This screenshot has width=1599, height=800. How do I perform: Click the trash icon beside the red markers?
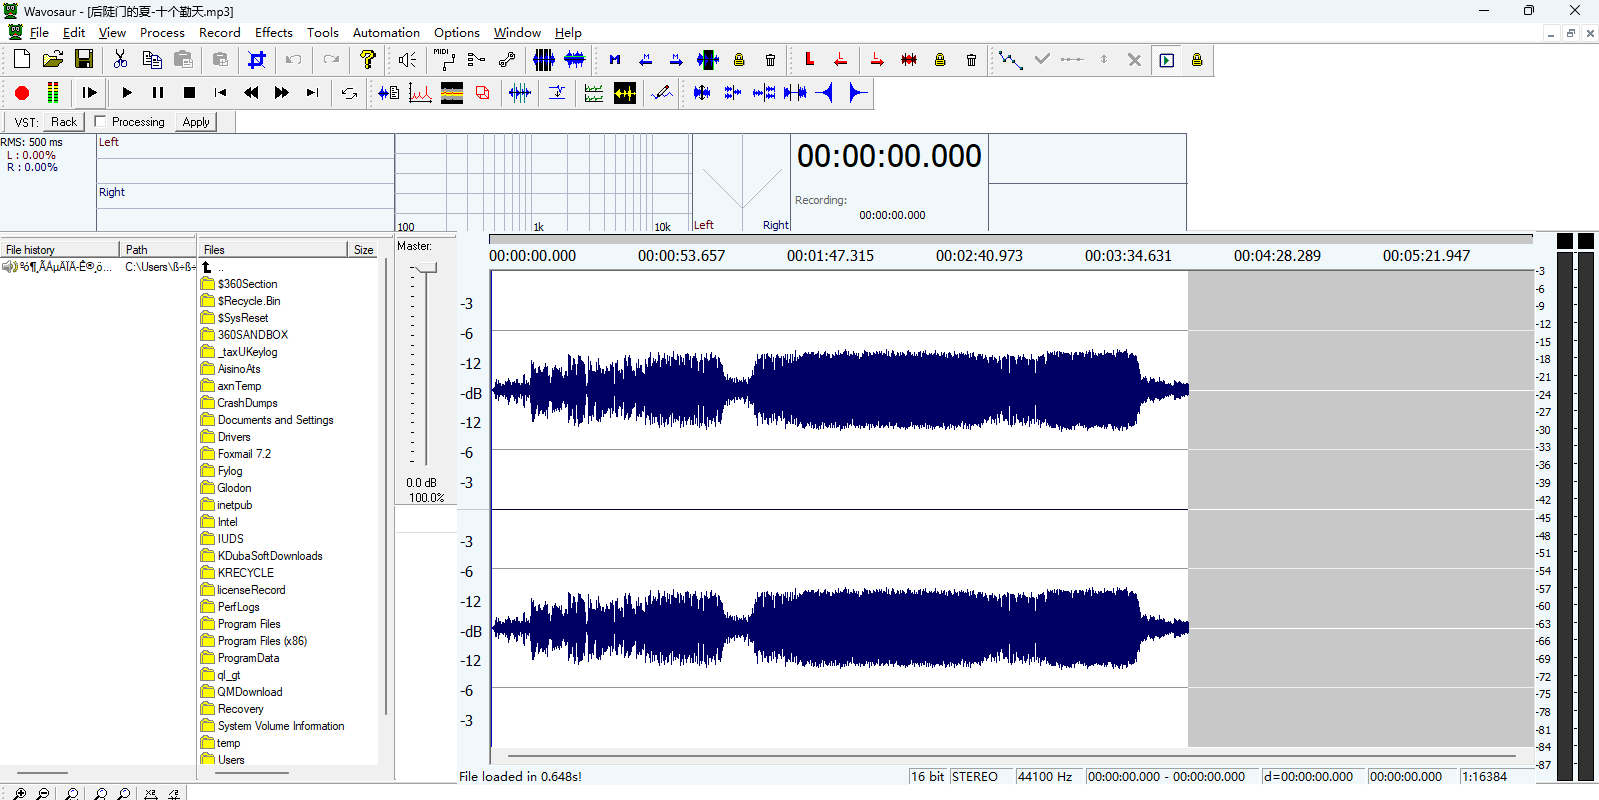(x=971, y=60)
